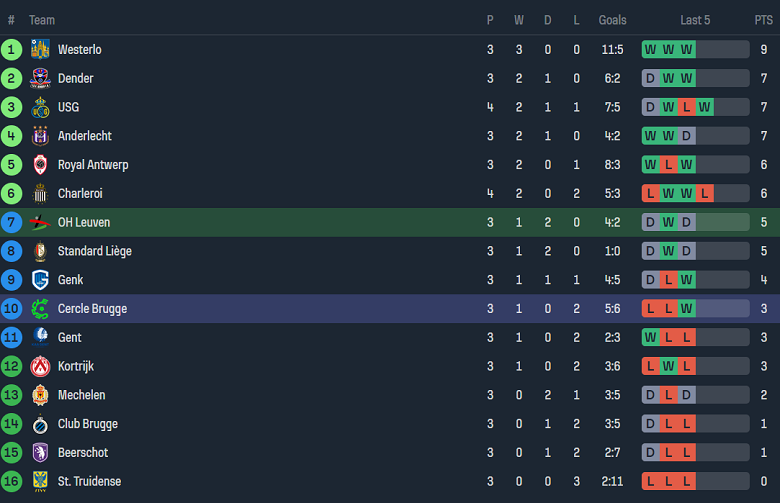Click the Genk club logo
780x503 pixels.
tap(40, 280)
